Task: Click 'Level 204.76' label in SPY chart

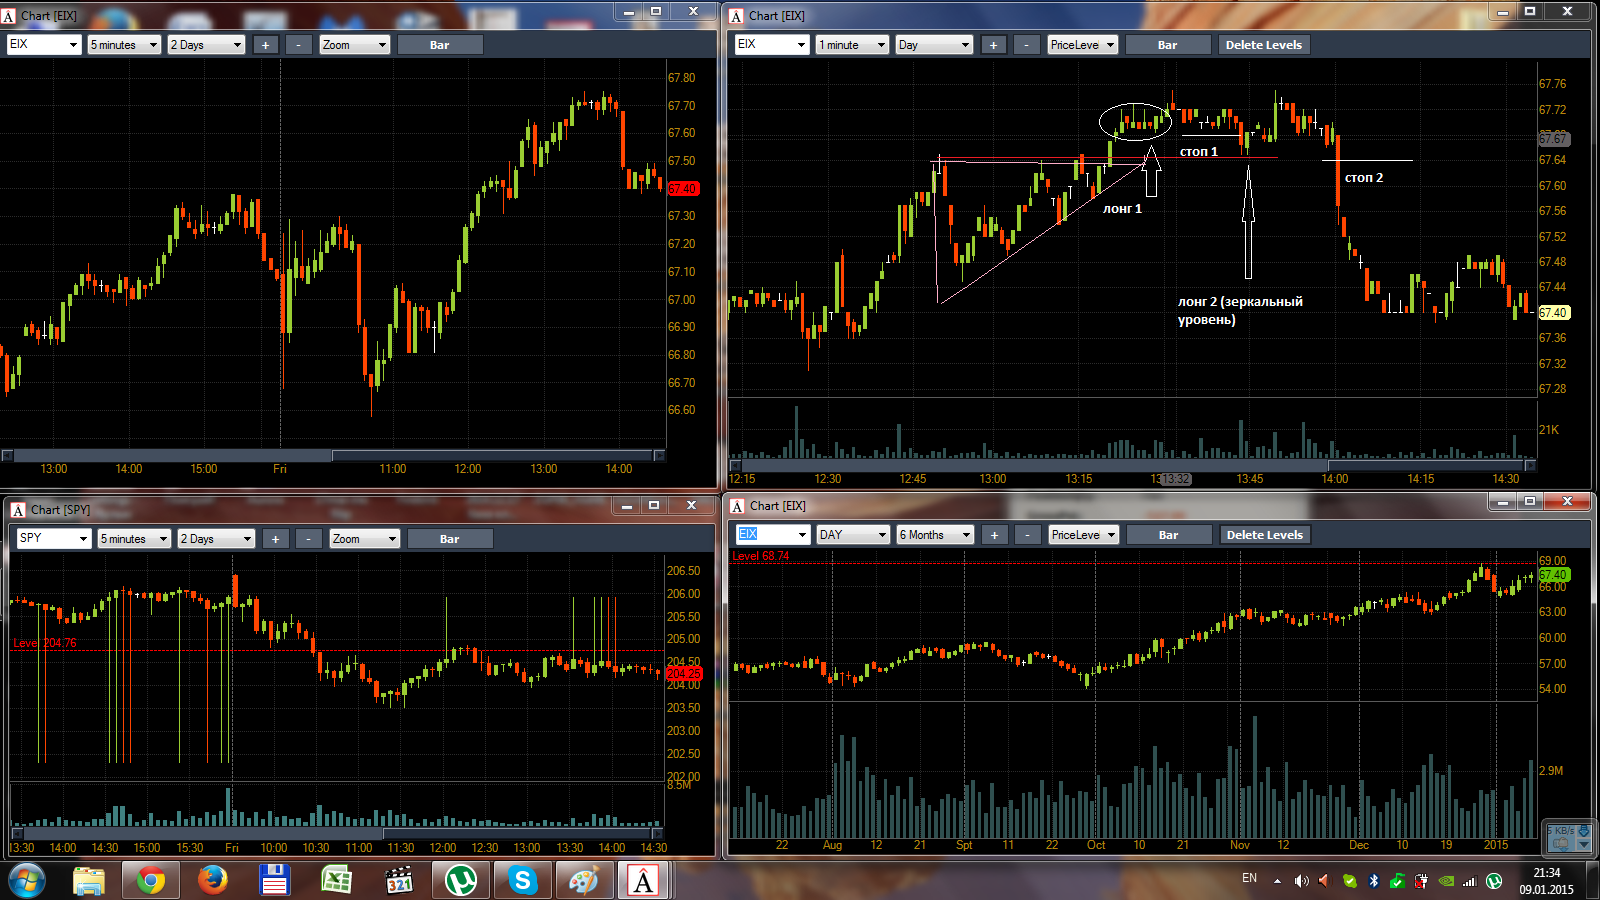Action: point(45,643)
